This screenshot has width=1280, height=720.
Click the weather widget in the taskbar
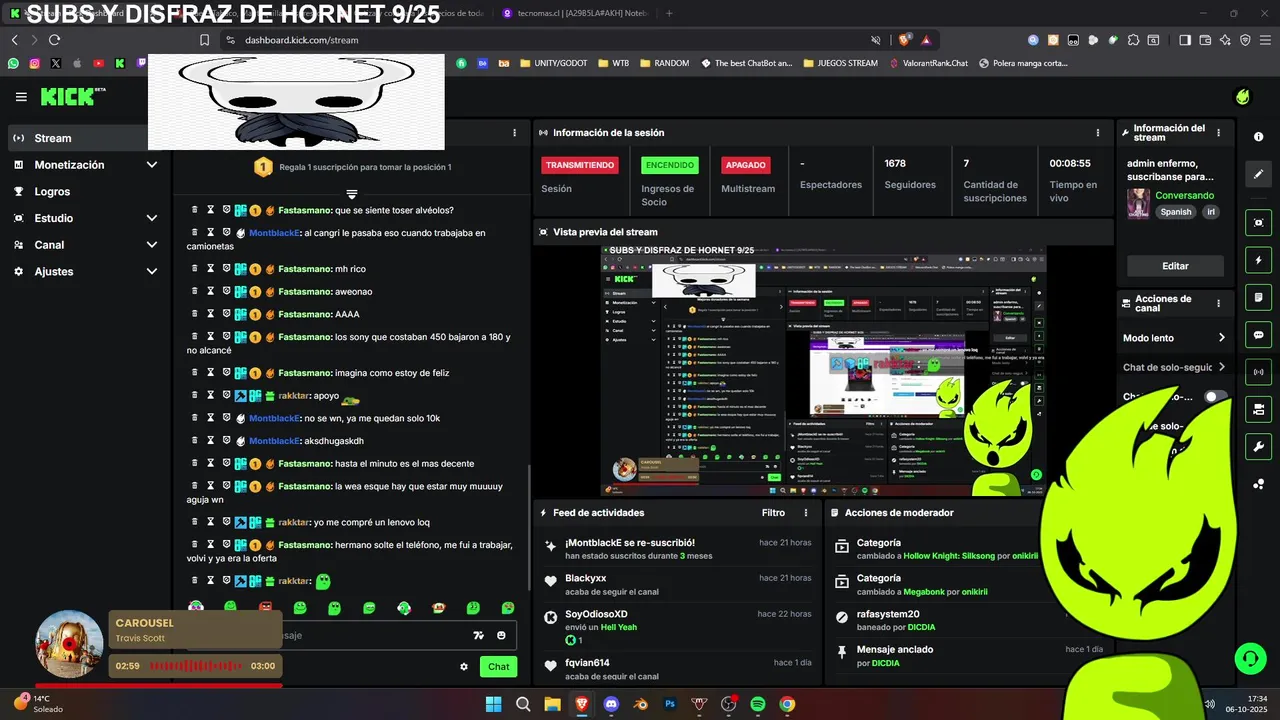coord(40,704)
